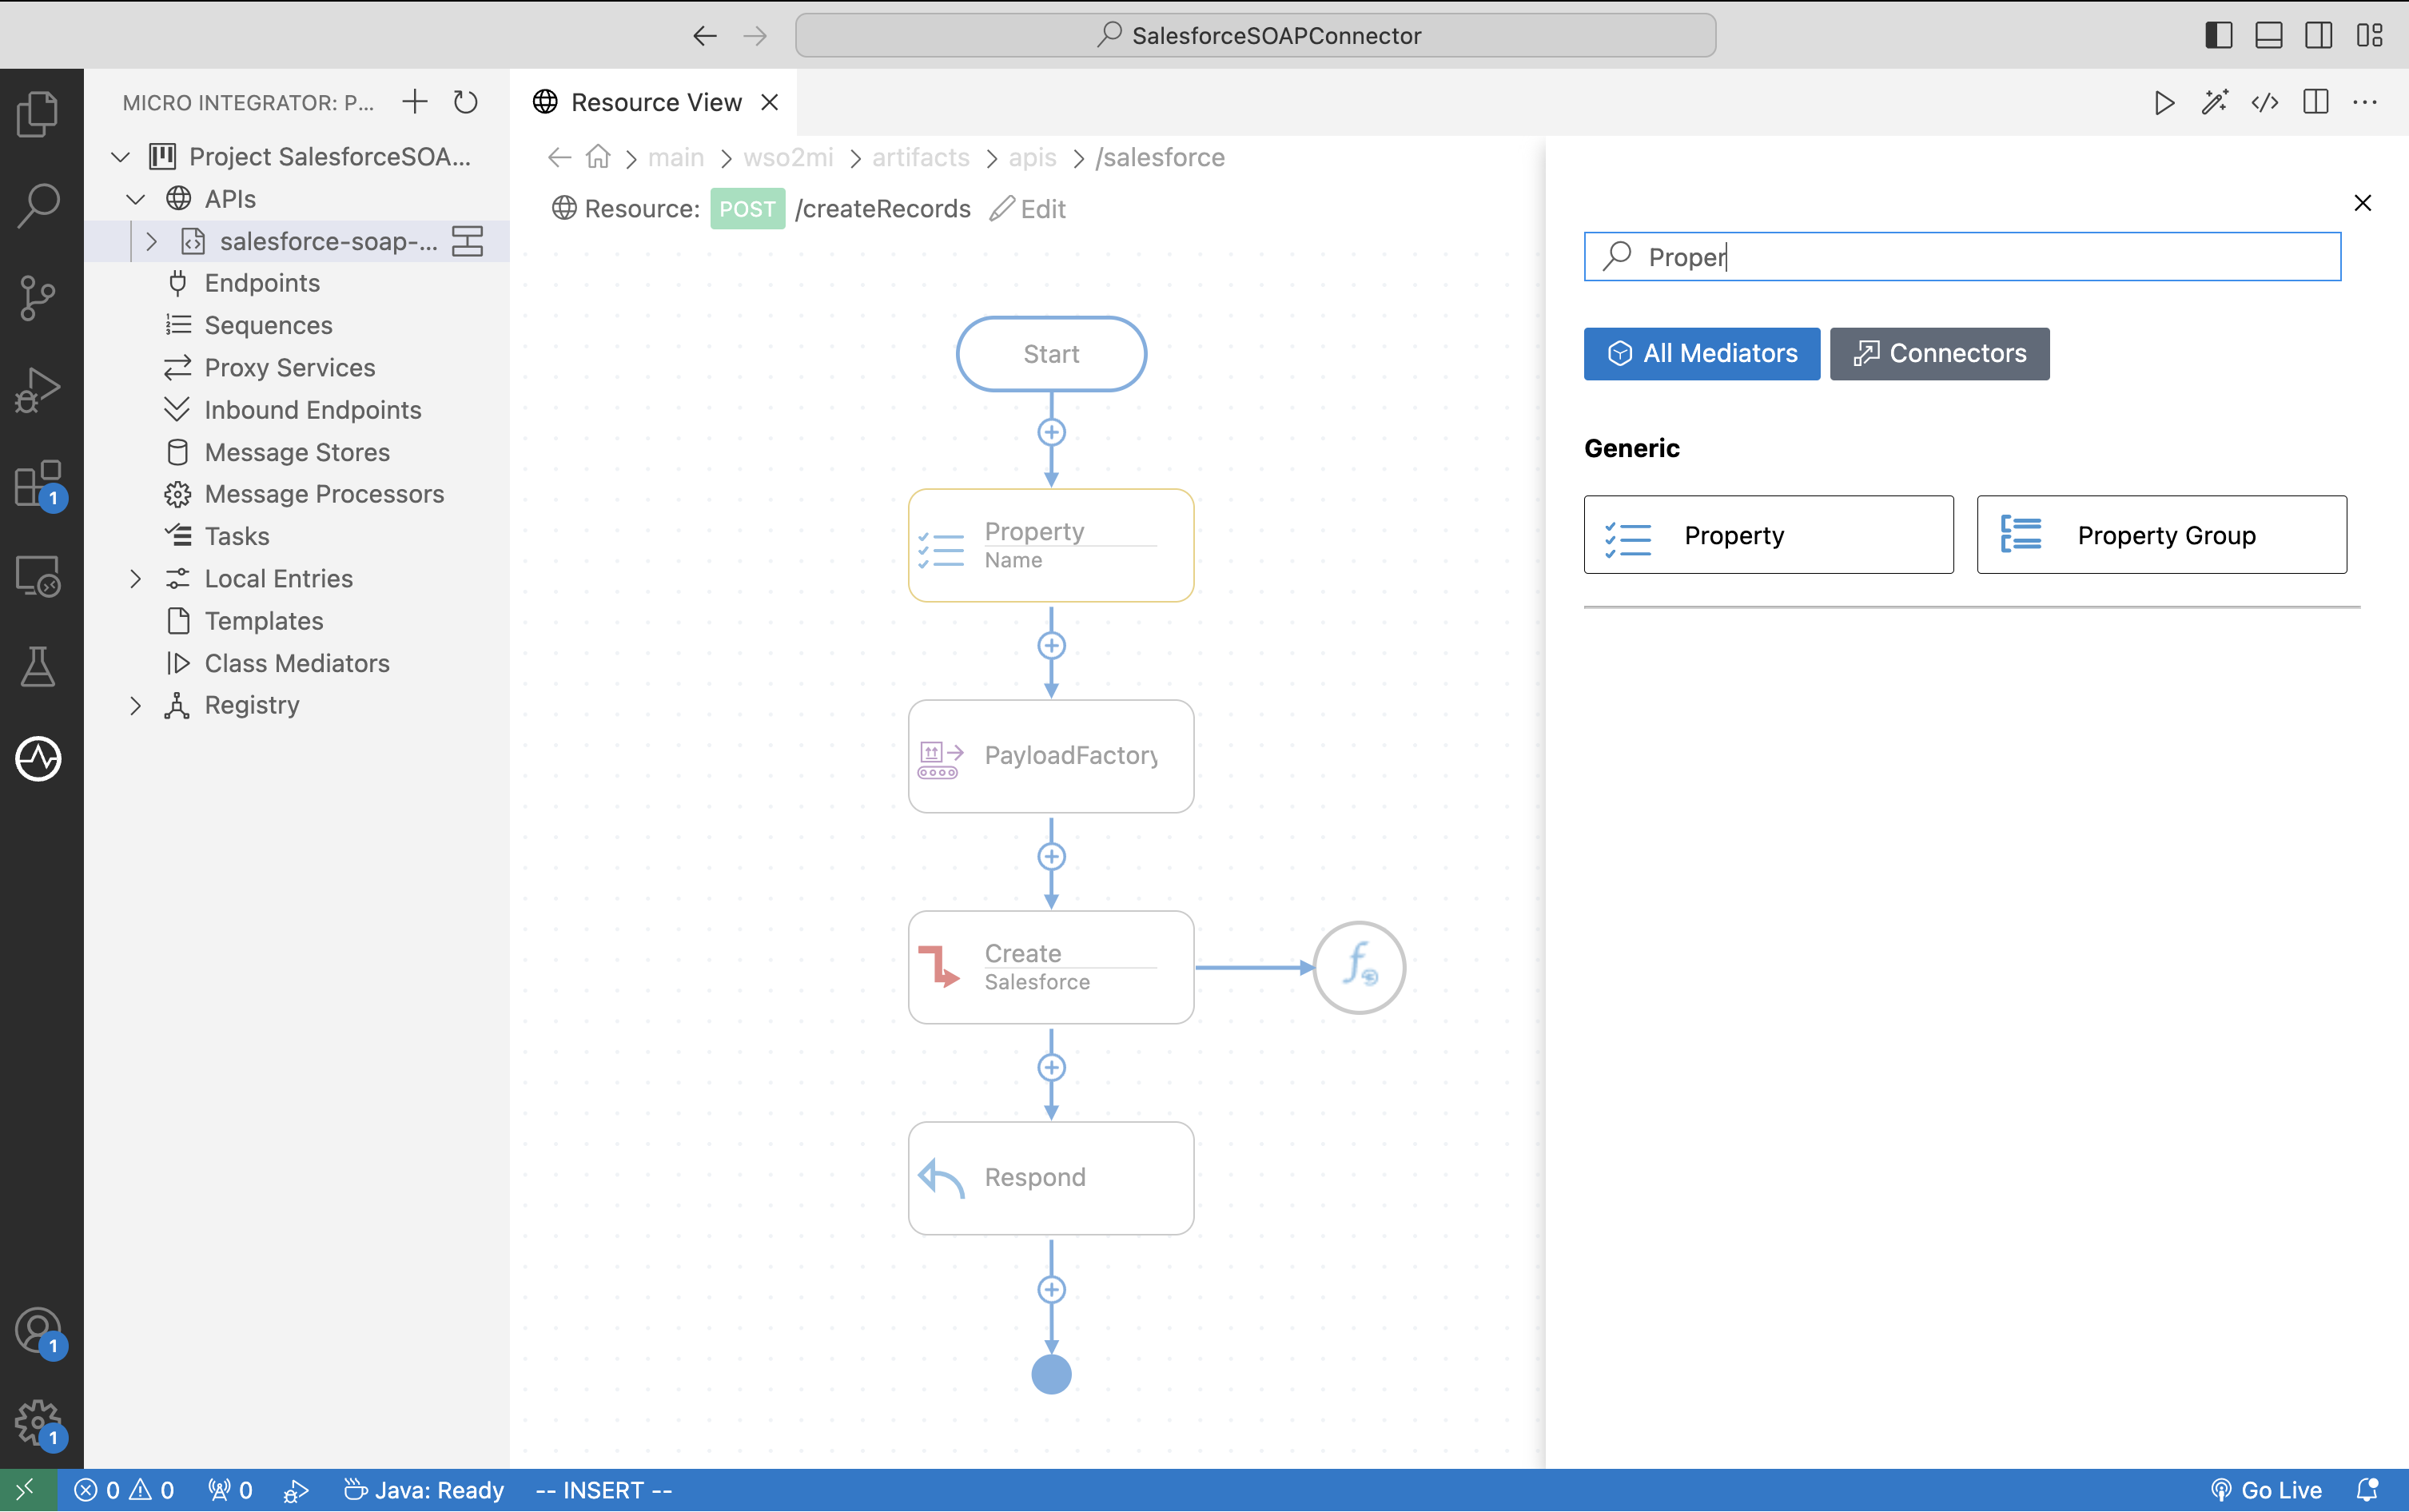Expand salesforce-soap API tree item

click(152, 241)
